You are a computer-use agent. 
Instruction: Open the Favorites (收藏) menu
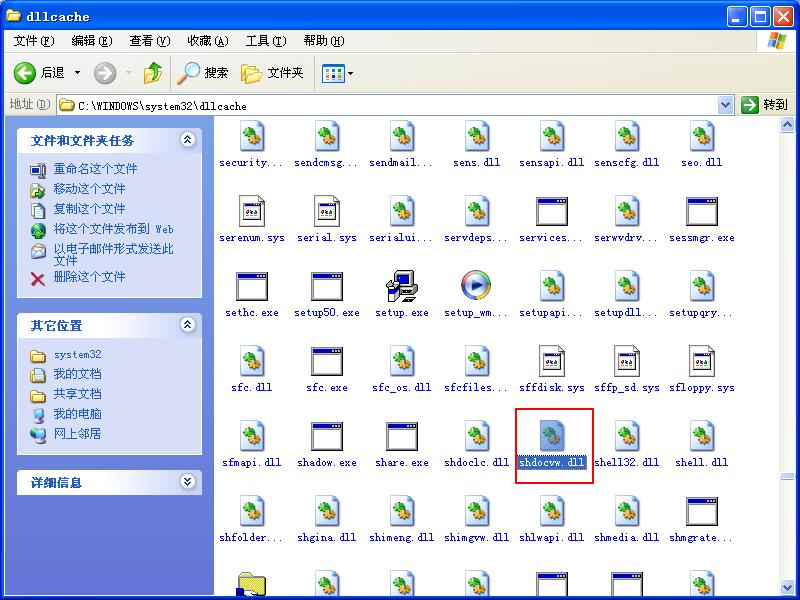[208, 41]
